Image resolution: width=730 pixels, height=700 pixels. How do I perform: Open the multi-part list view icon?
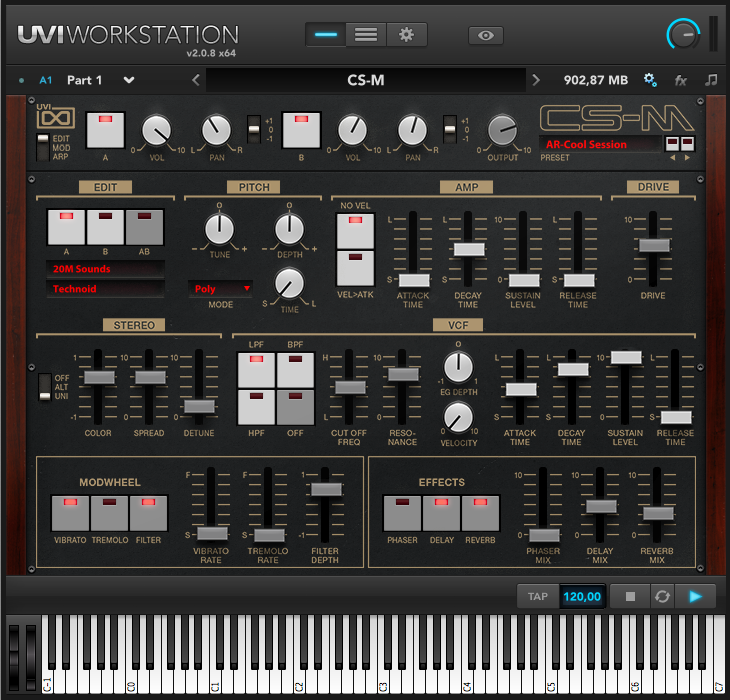[366, 35]
